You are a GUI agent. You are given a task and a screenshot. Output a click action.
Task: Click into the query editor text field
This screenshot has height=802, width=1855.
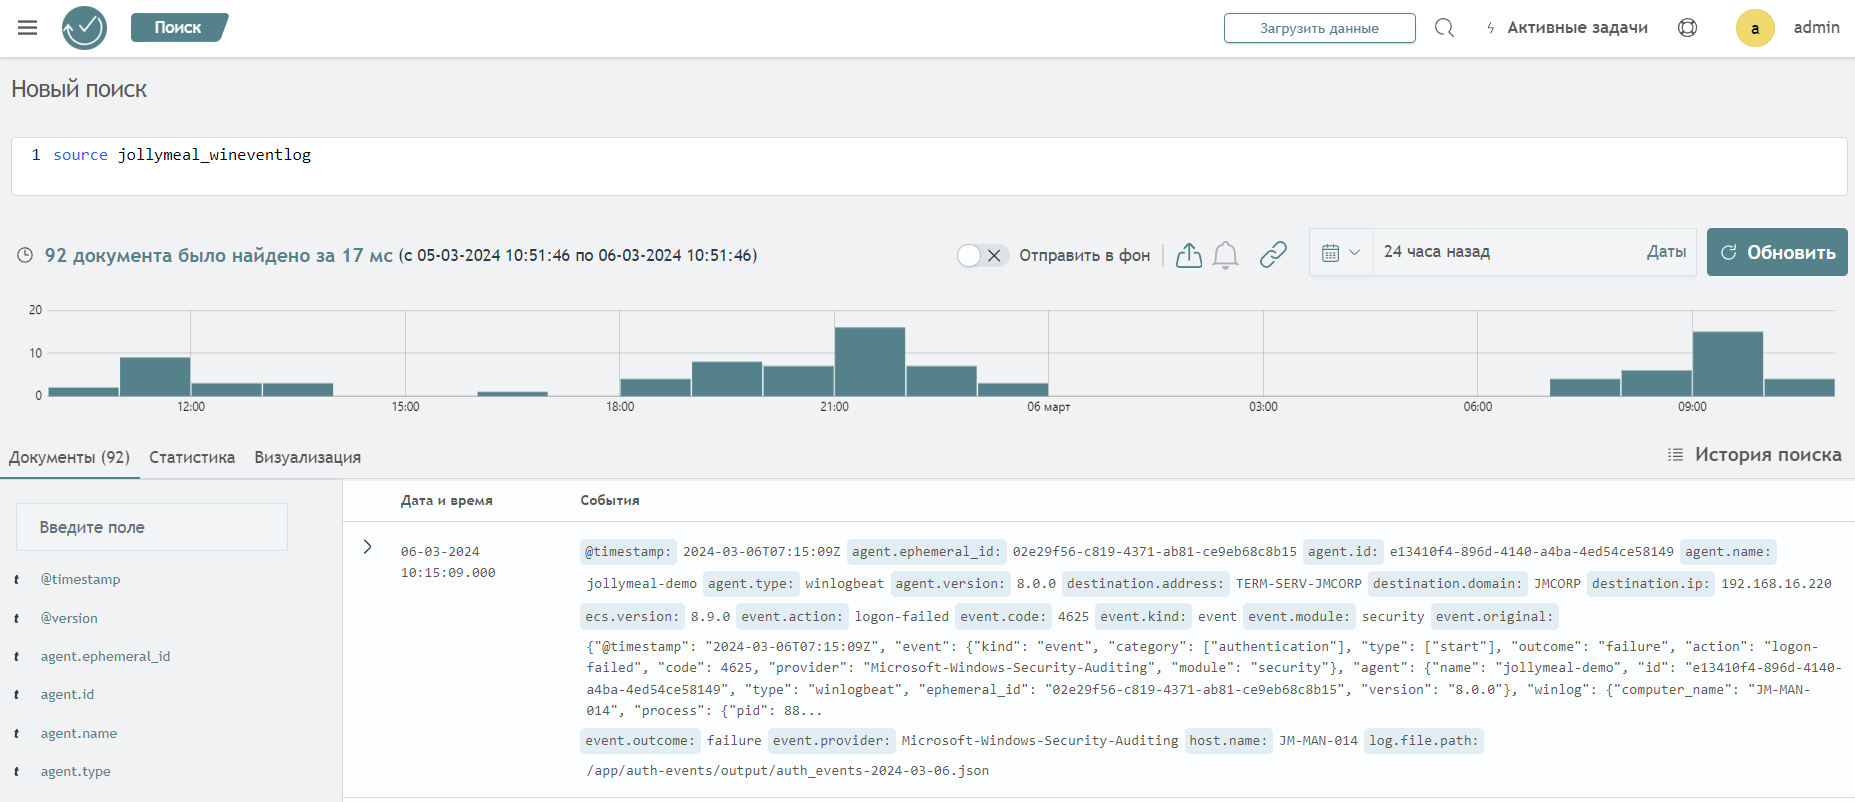(x=928, y=166)
